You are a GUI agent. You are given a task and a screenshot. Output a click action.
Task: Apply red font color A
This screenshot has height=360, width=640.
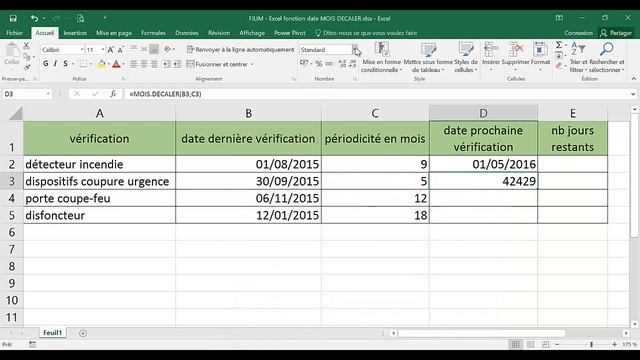116,64
